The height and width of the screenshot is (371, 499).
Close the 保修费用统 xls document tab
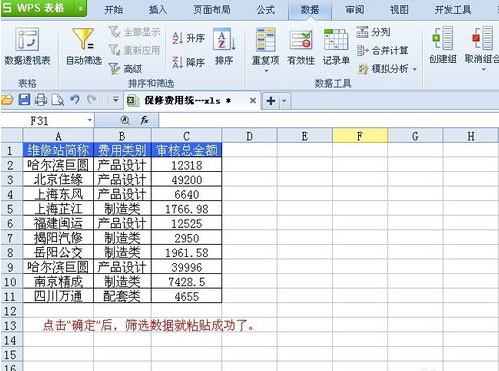253,100
